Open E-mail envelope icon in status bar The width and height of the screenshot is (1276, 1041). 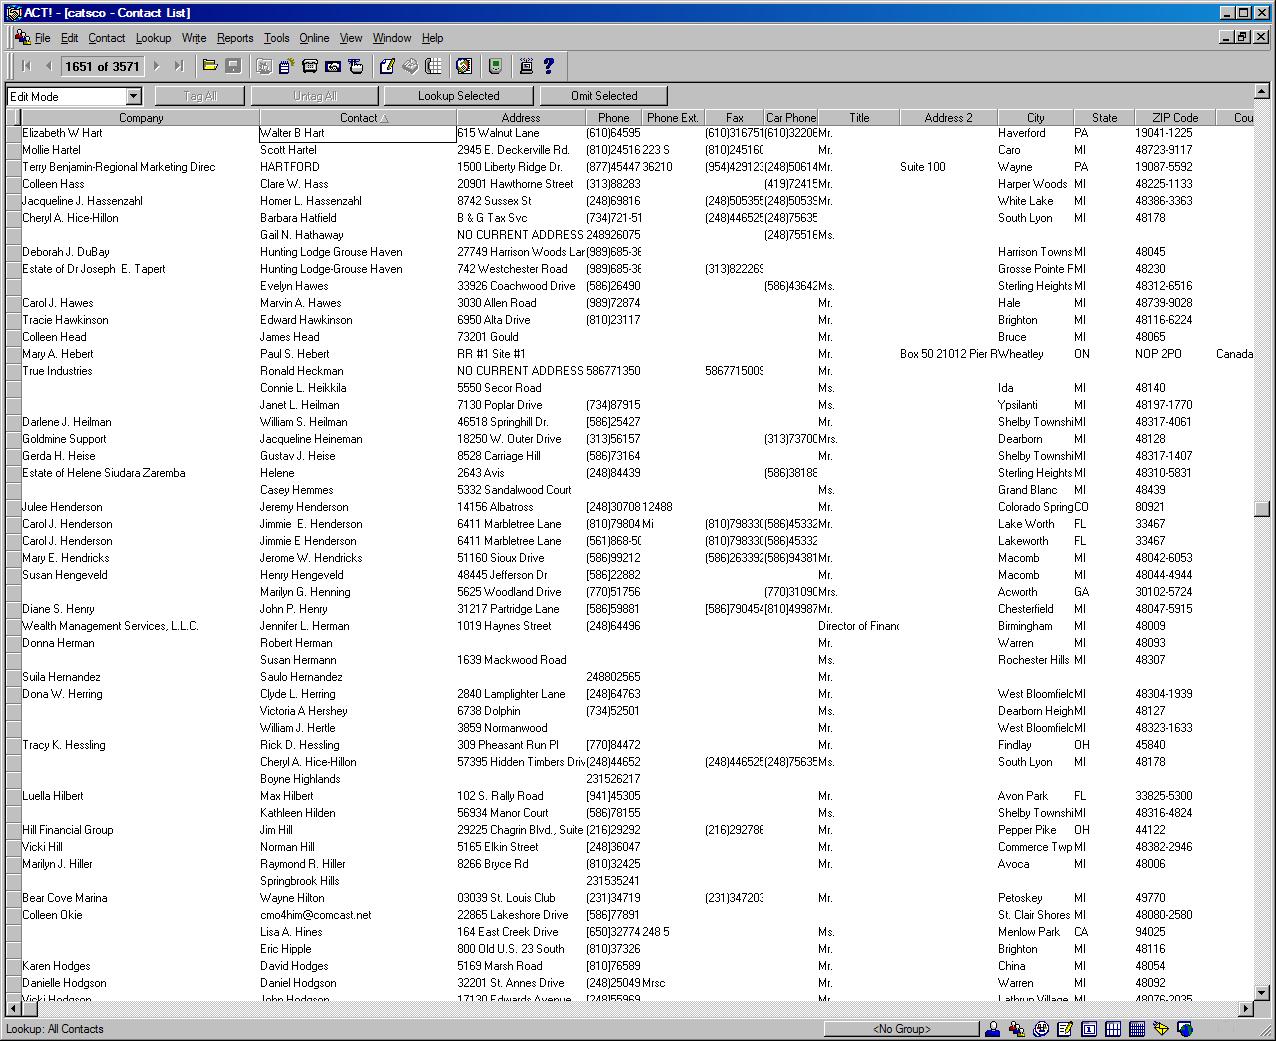coord(1161,1029)
